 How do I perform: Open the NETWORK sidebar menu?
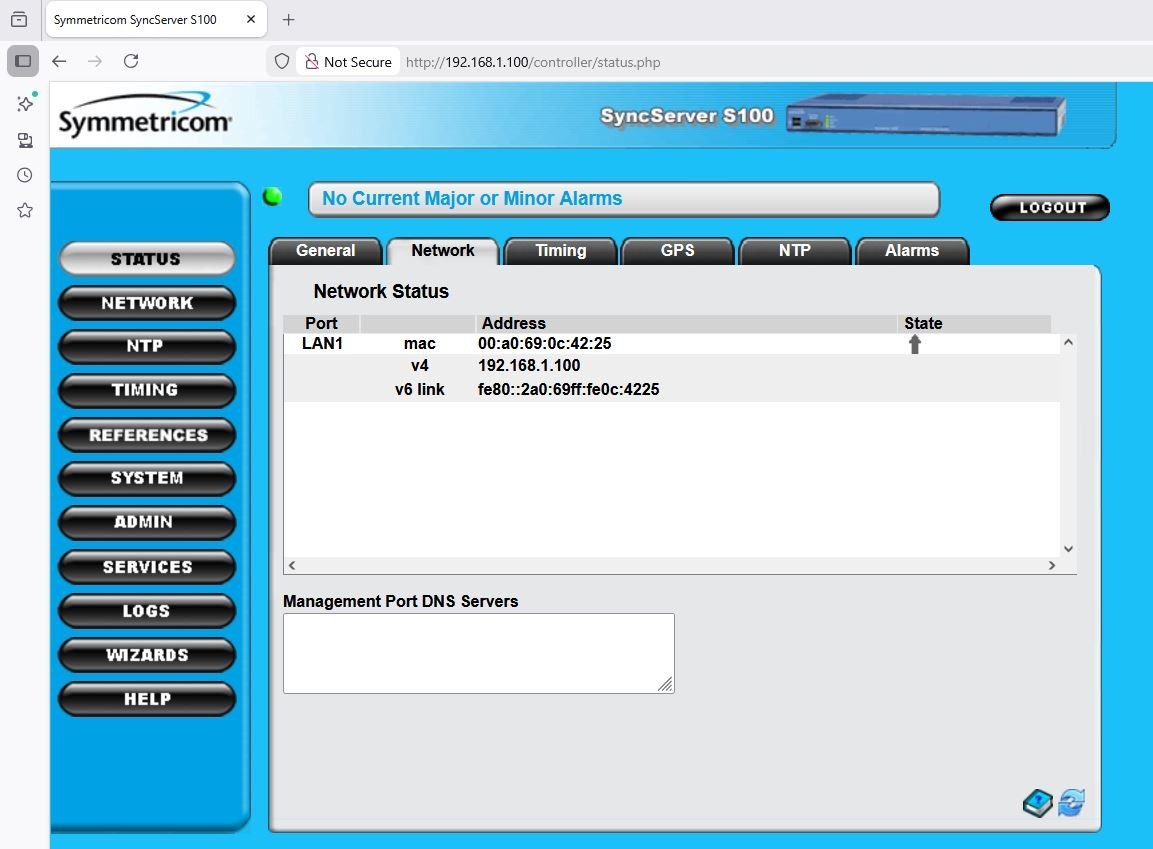(146, 303)
